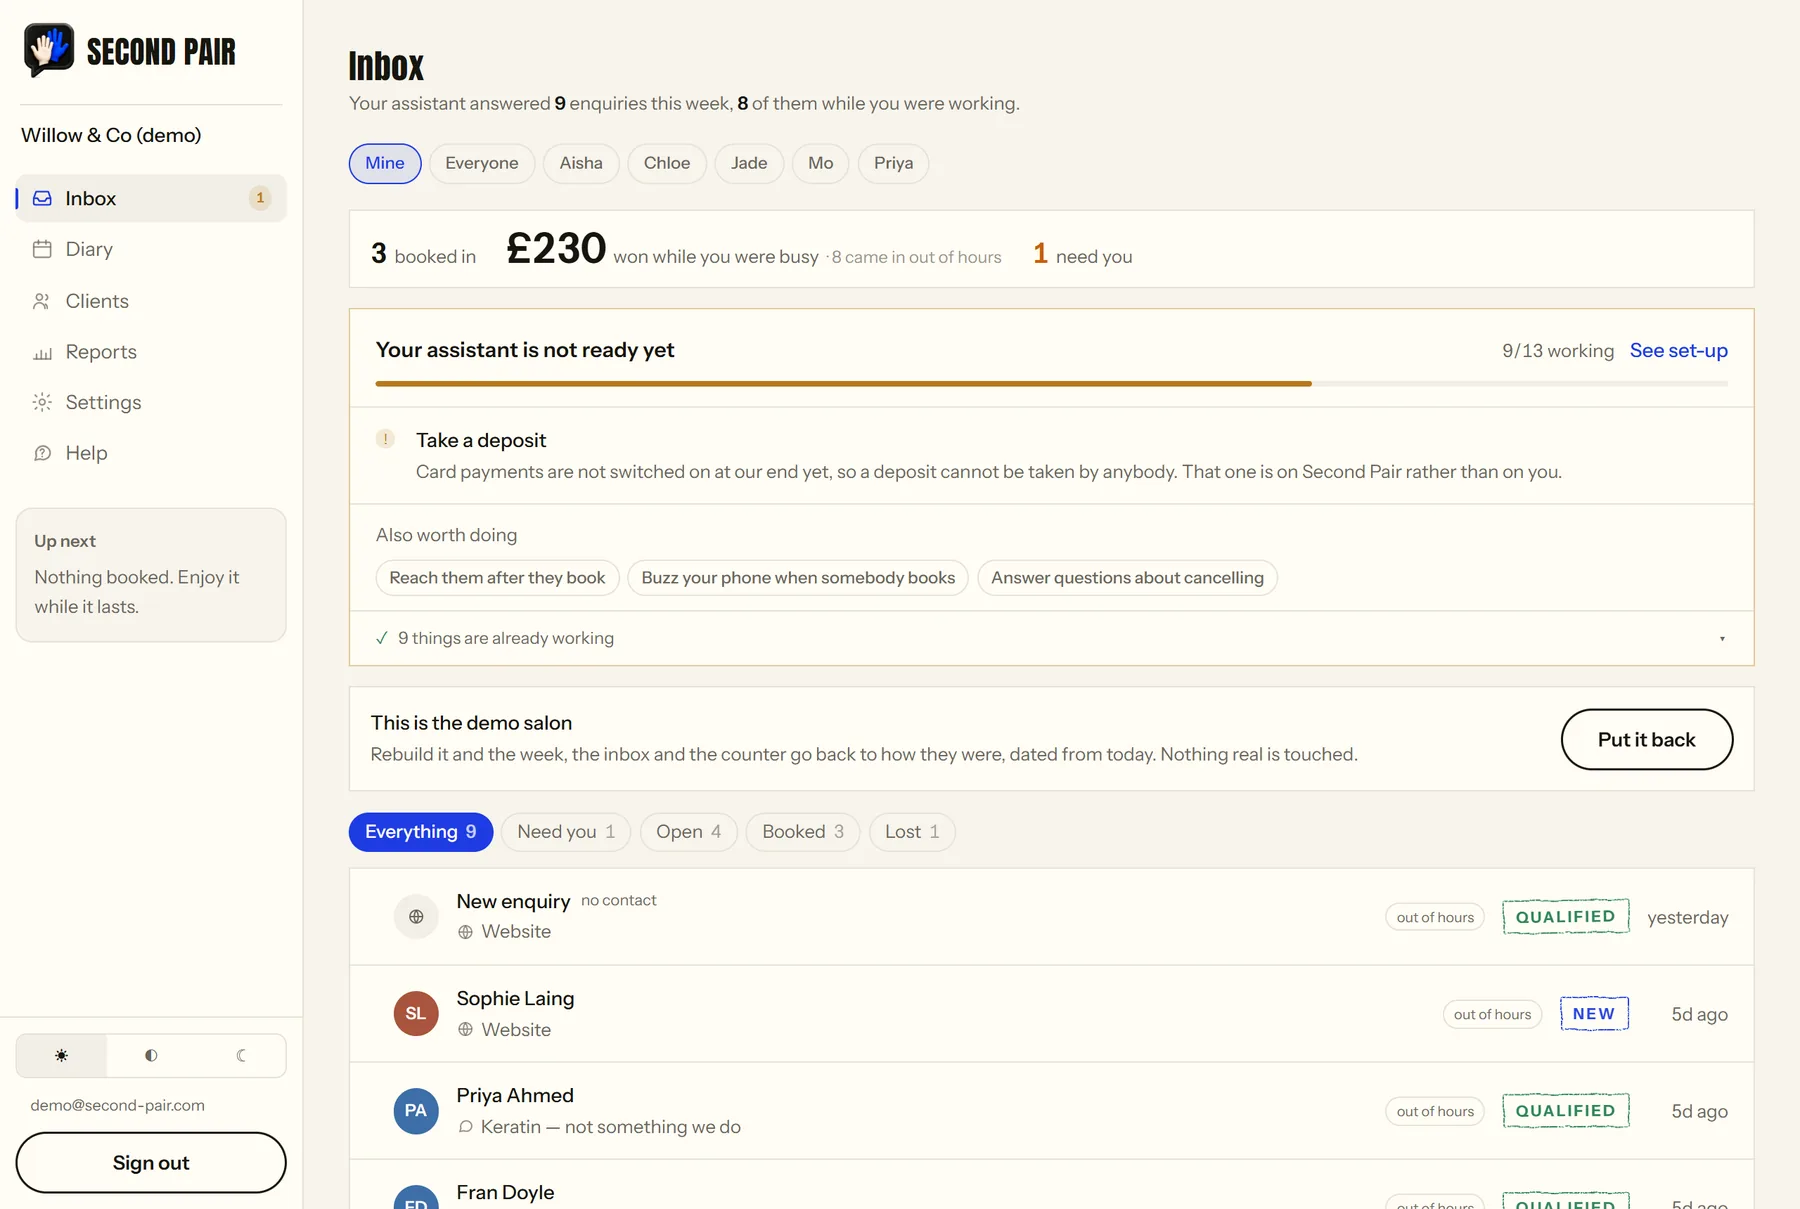
Task: Click the Put it back button
Action: (x=1646, y=739)
